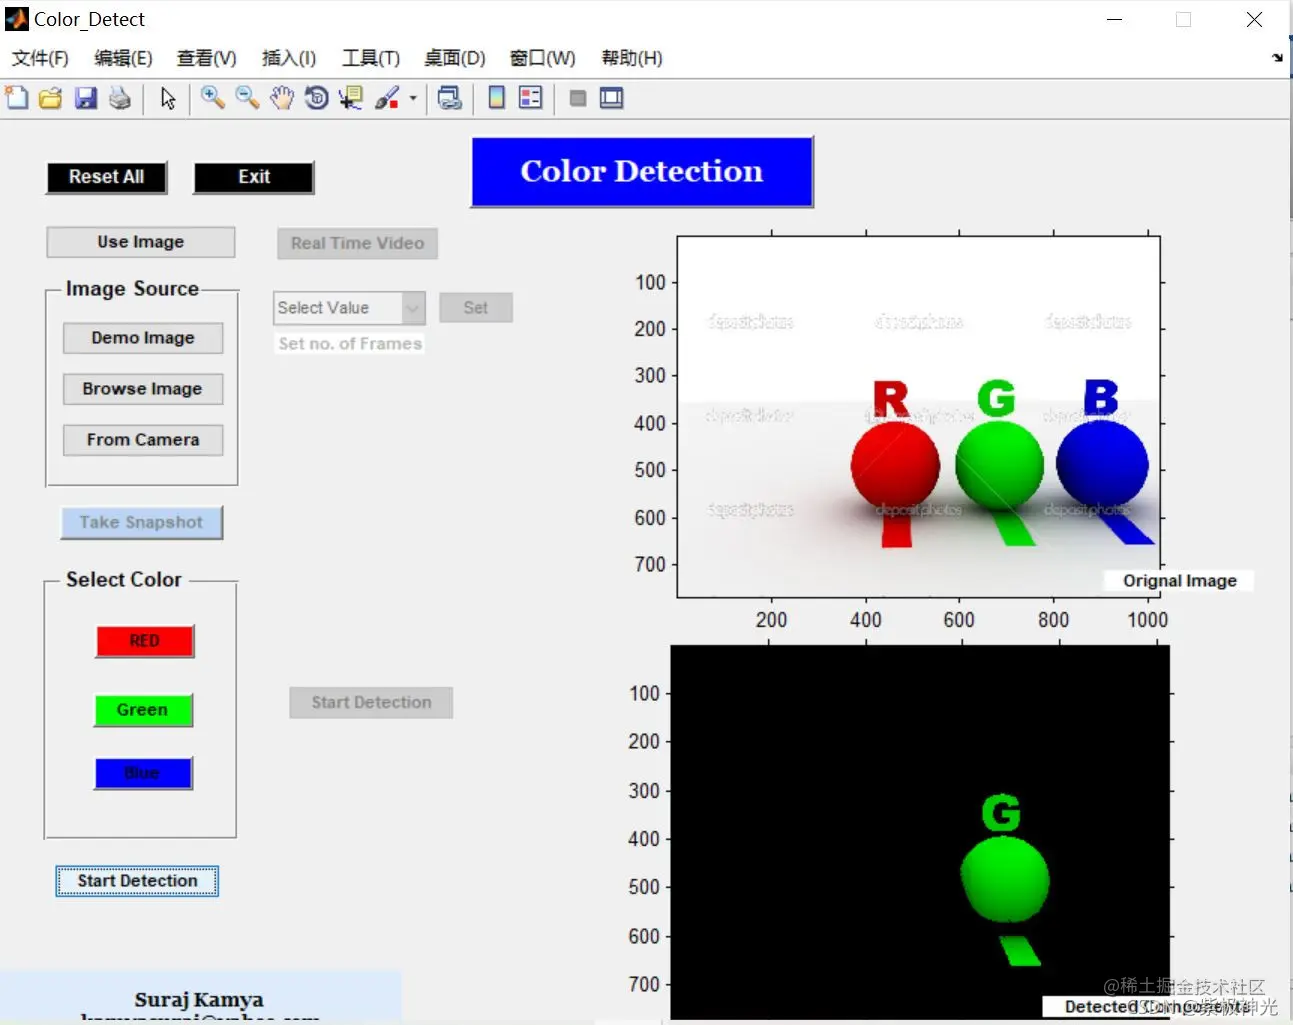Select the Pan hand tool
Image resolution: width=1293 pixels, height=1025 pixels.
(282, 98)
